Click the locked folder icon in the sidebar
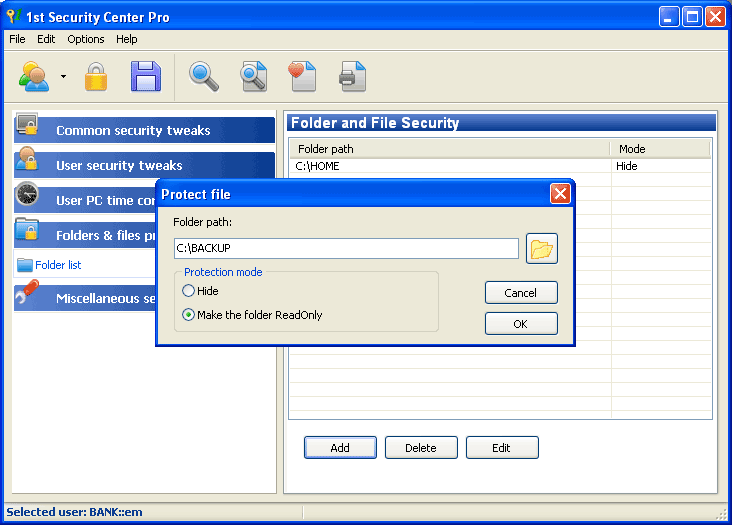This screenshot has width=732, height=525. click(27, 229)
